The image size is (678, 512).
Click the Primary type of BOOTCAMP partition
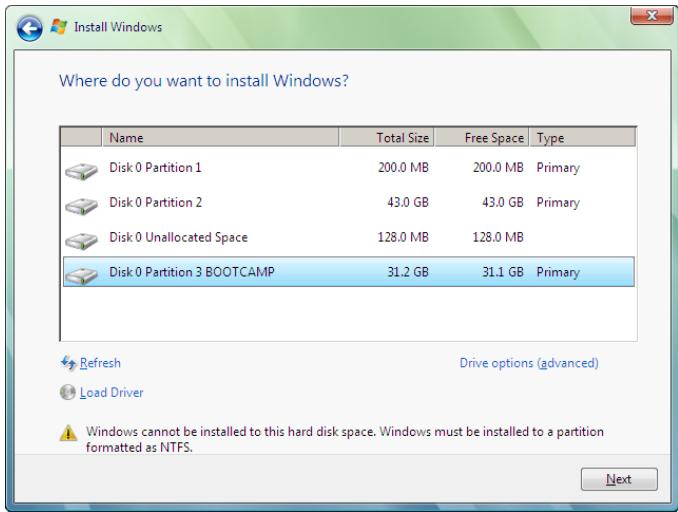(558, 272)
